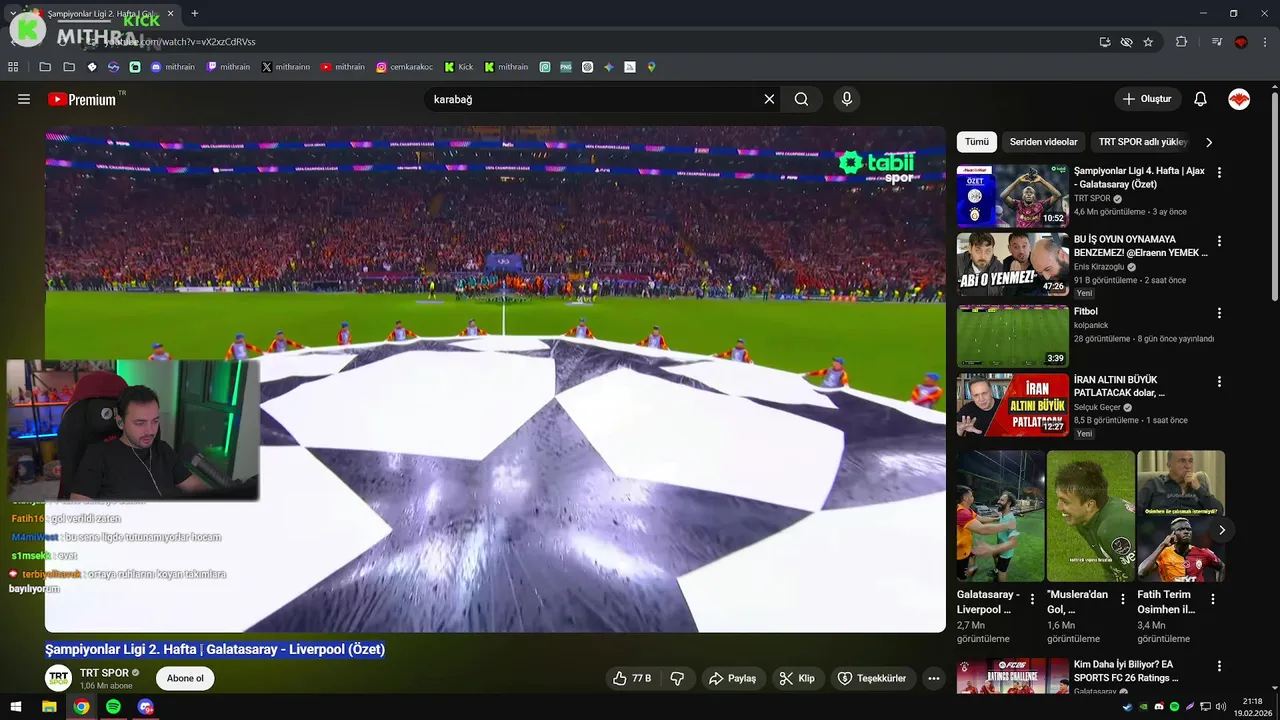Open YouTube notifications bell
Image resolution: width=1280 pixels, height=720 pixels.
pyautogui.click(x=1200, y=99)
